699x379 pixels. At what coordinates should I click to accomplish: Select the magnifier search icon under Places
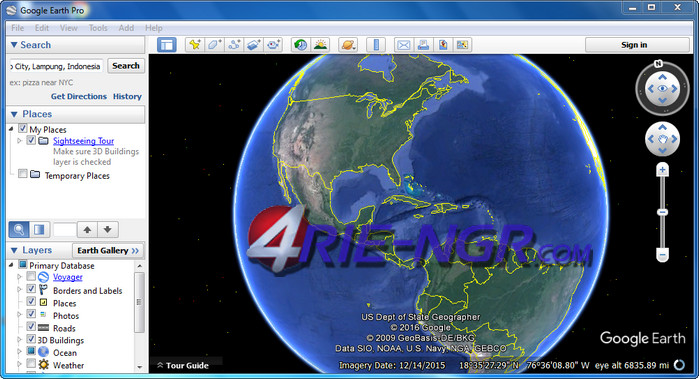[19, 230]
